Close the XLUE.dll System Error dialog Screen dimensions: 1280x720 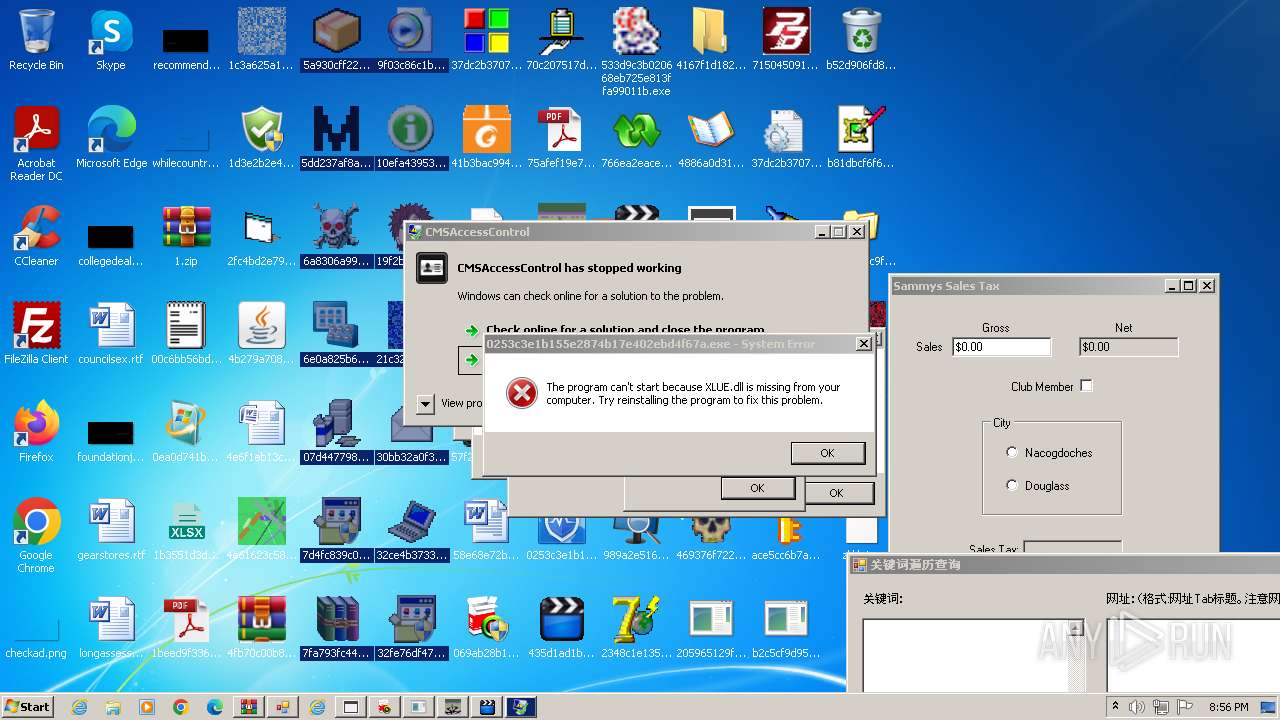[864, 344]
